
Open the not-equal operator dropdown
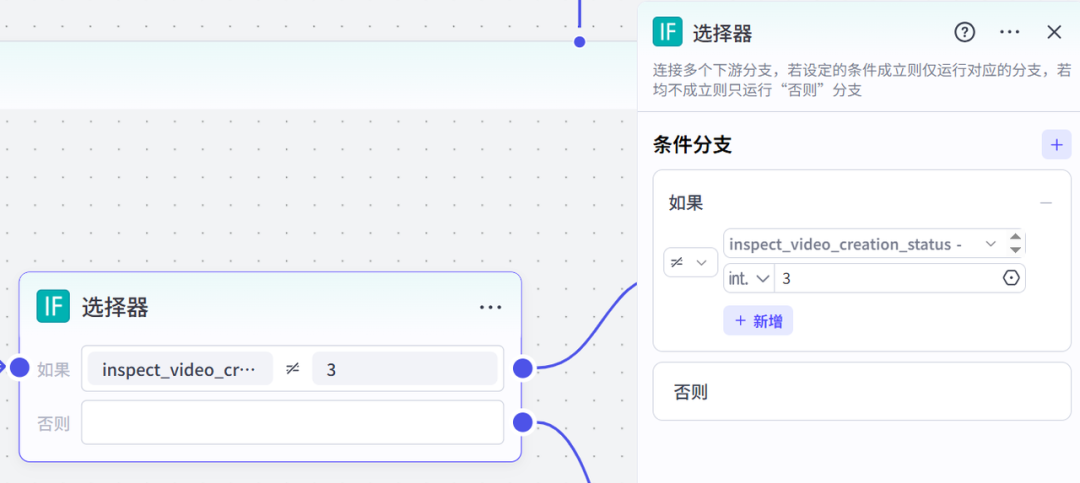point(690,262)
